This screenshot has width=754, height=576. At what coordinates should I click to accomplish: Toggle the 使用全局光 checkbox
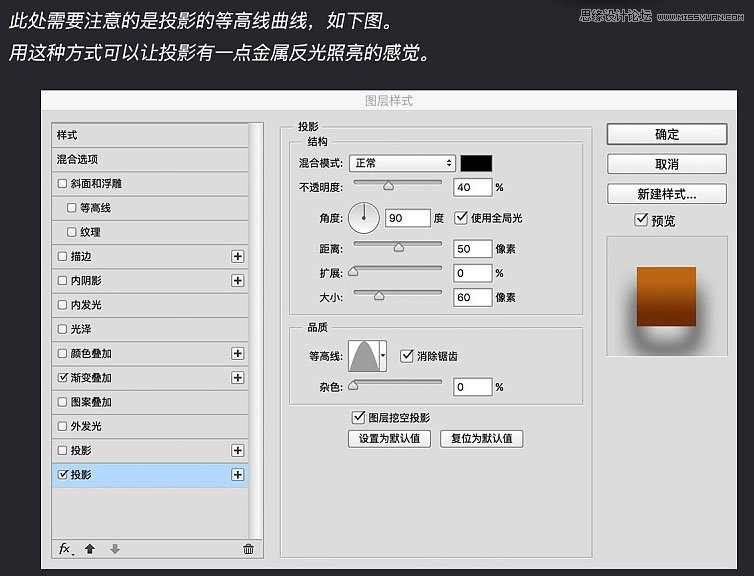coord(461,217)
